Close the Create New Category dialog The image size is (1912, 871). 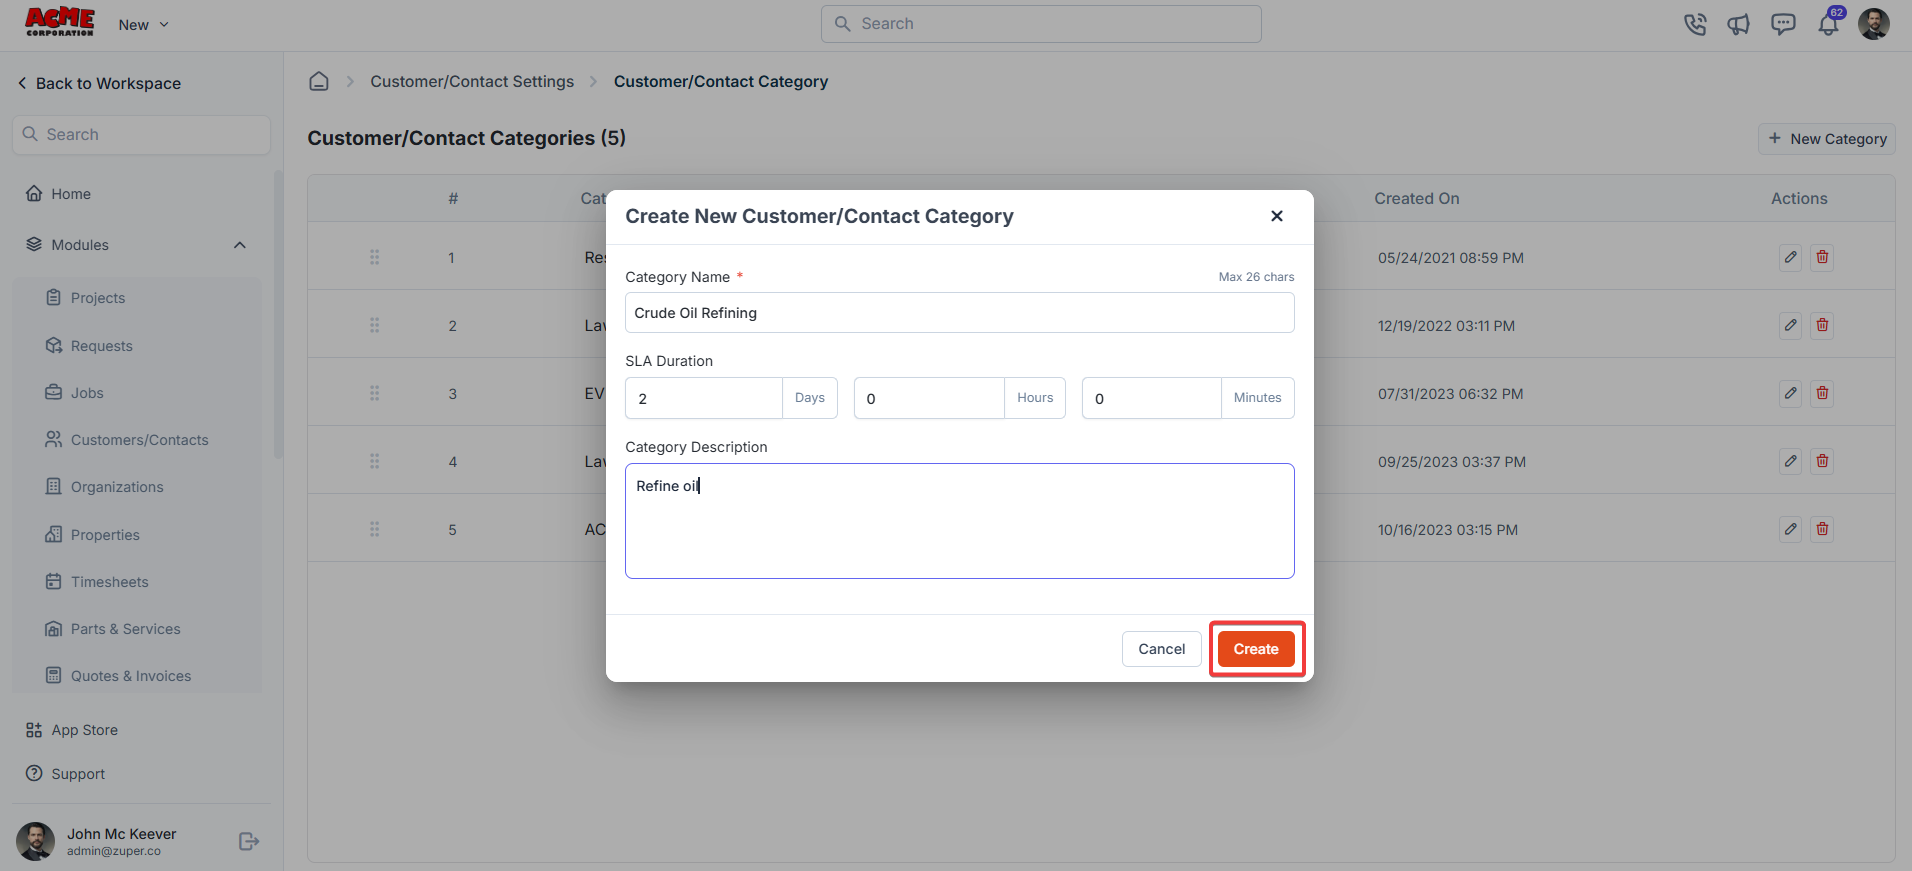tap(1277, 216)
